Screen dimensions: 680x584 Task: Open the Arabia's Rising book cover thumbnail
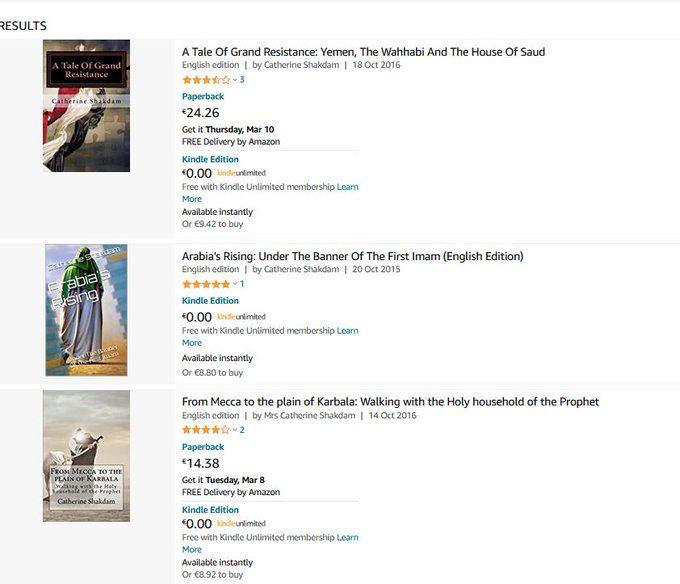point(86,309)
